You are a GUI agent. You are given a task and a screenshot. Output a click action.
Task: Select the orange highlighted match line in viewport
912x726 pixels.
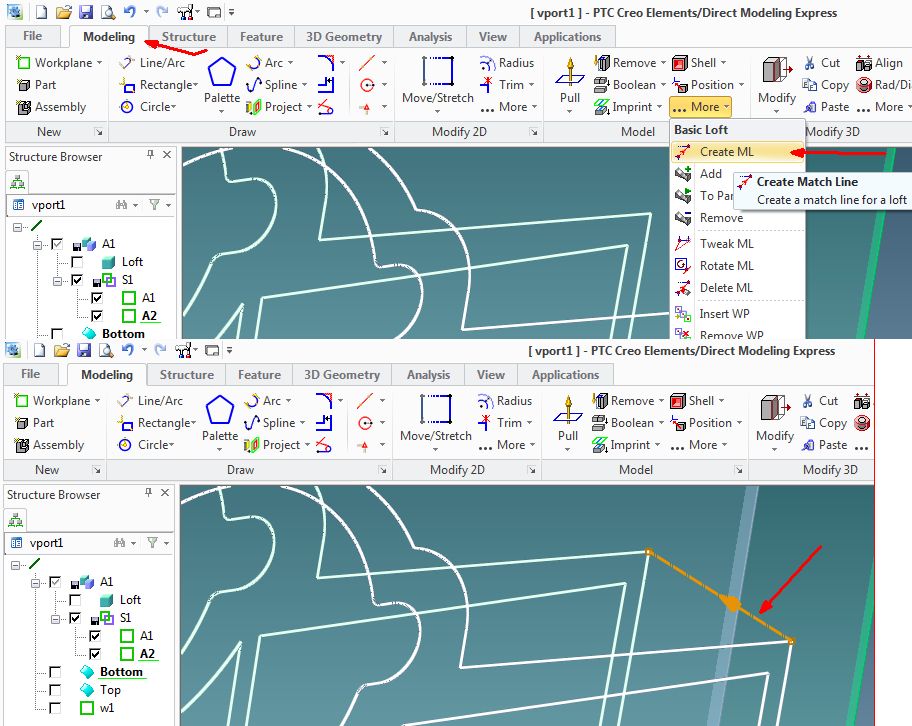click(x=720, y=596)
